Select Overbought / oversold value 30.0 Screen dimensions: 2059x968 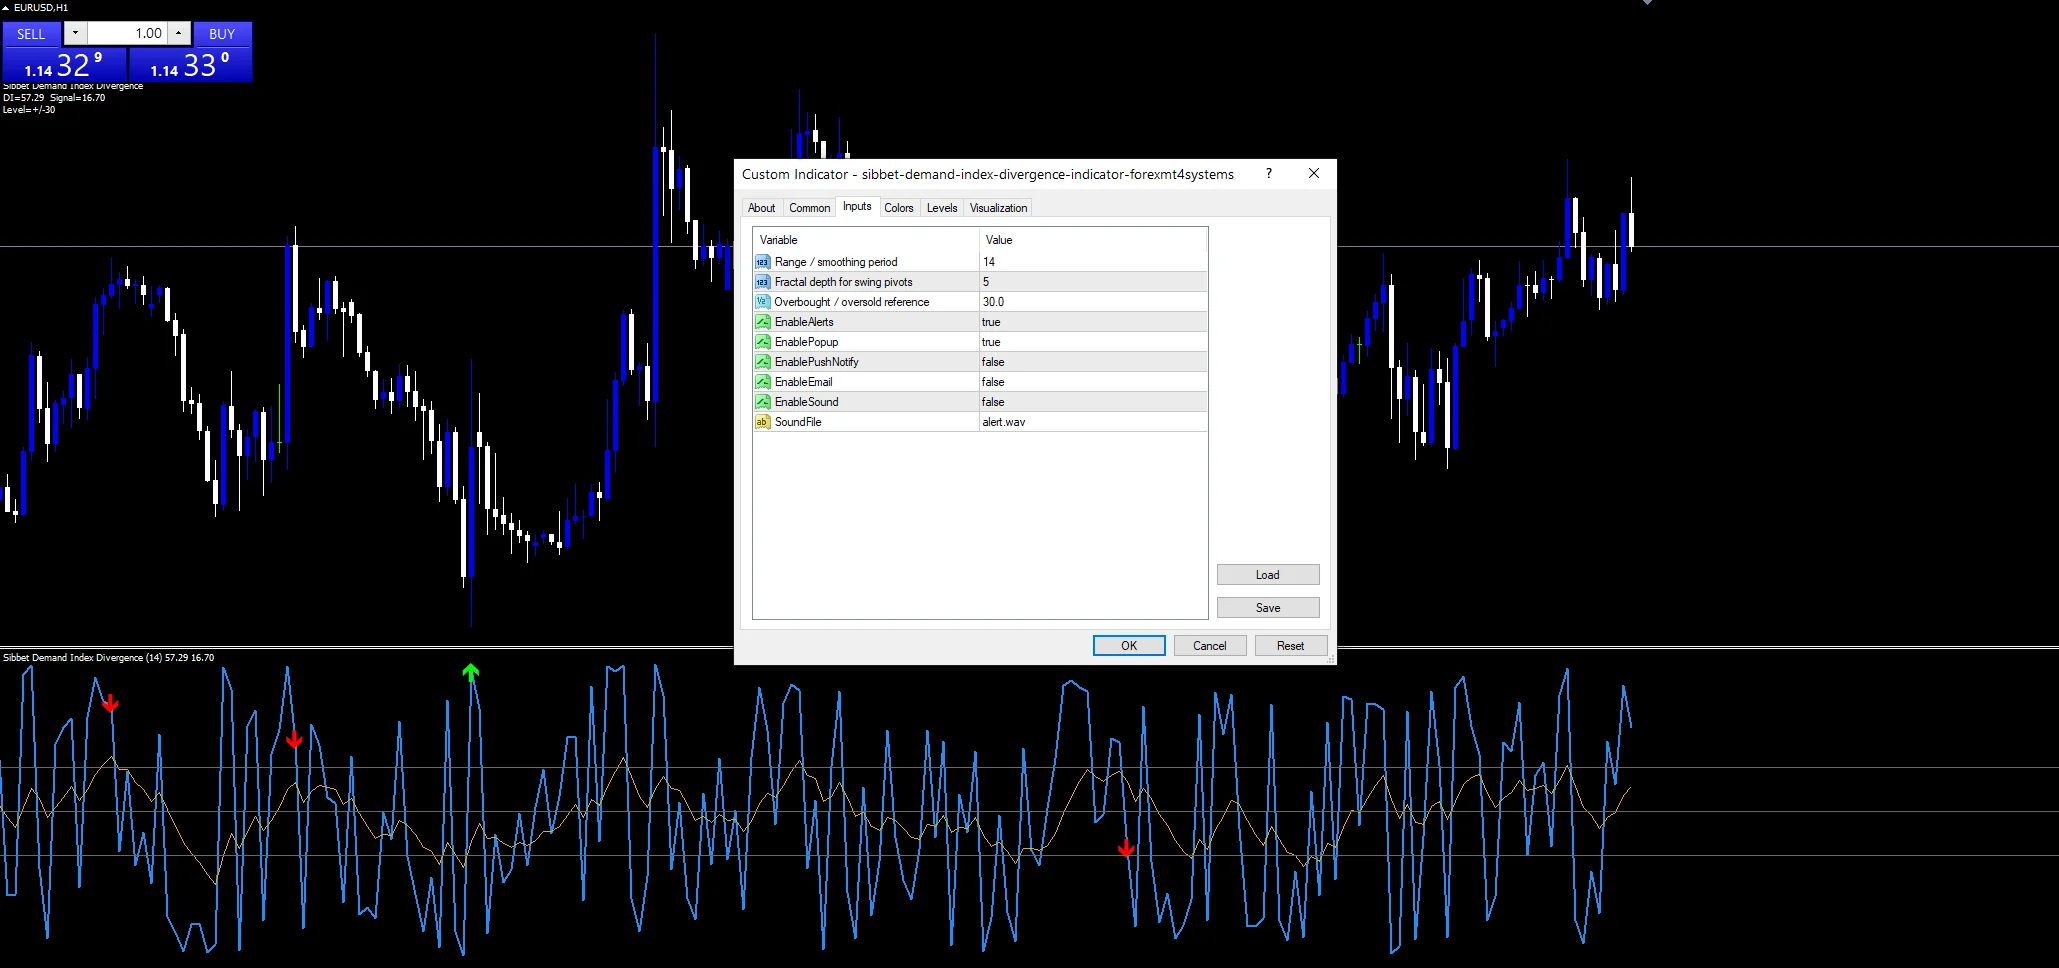coord(1093,302)
